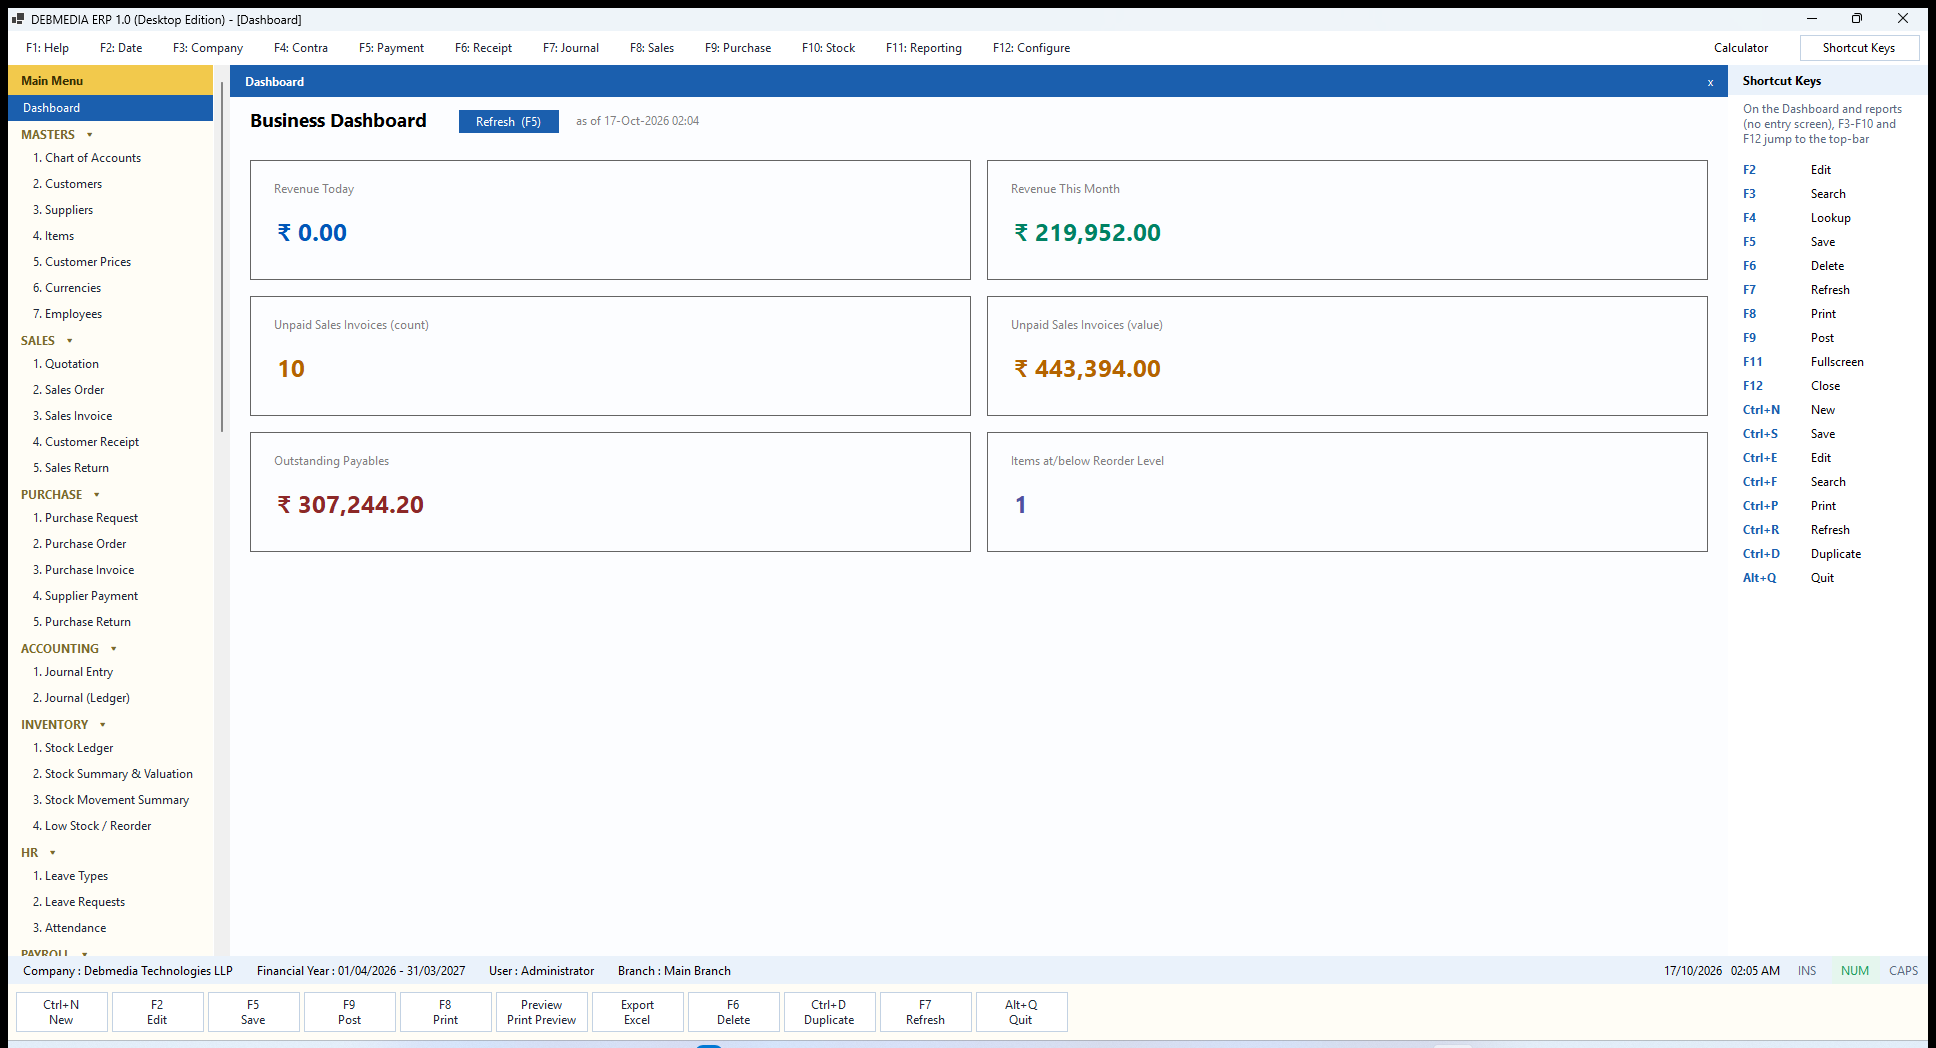Click the Outstanding Payables card

610,492
